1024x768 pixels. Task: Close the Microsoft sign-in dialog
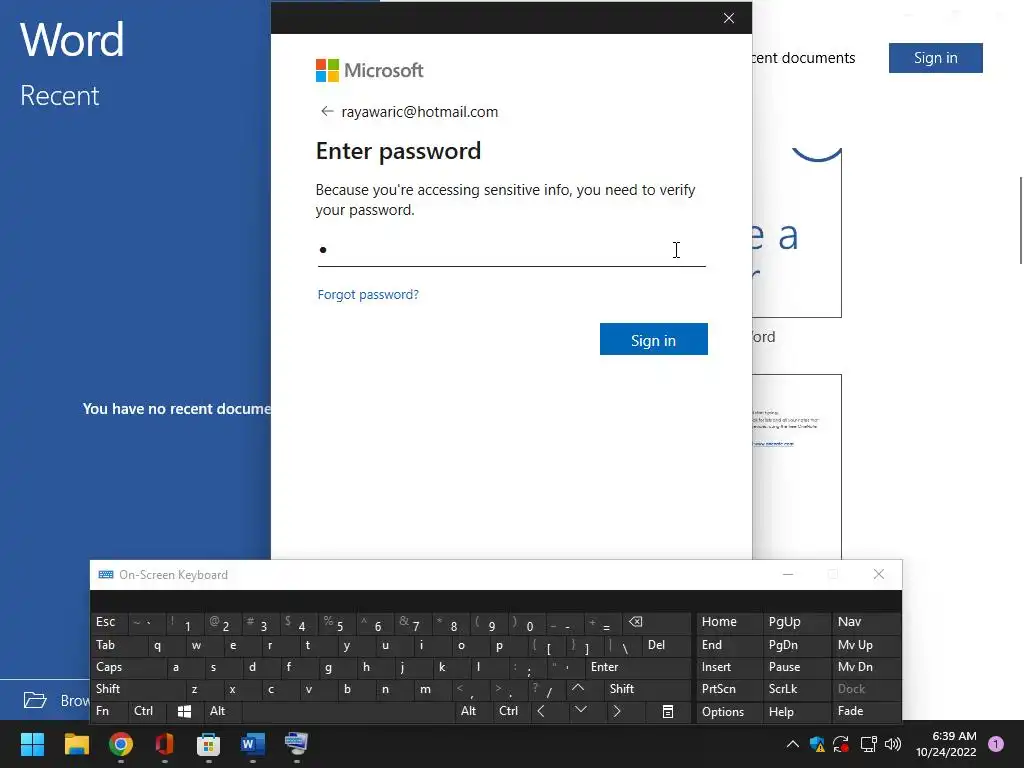729,18
